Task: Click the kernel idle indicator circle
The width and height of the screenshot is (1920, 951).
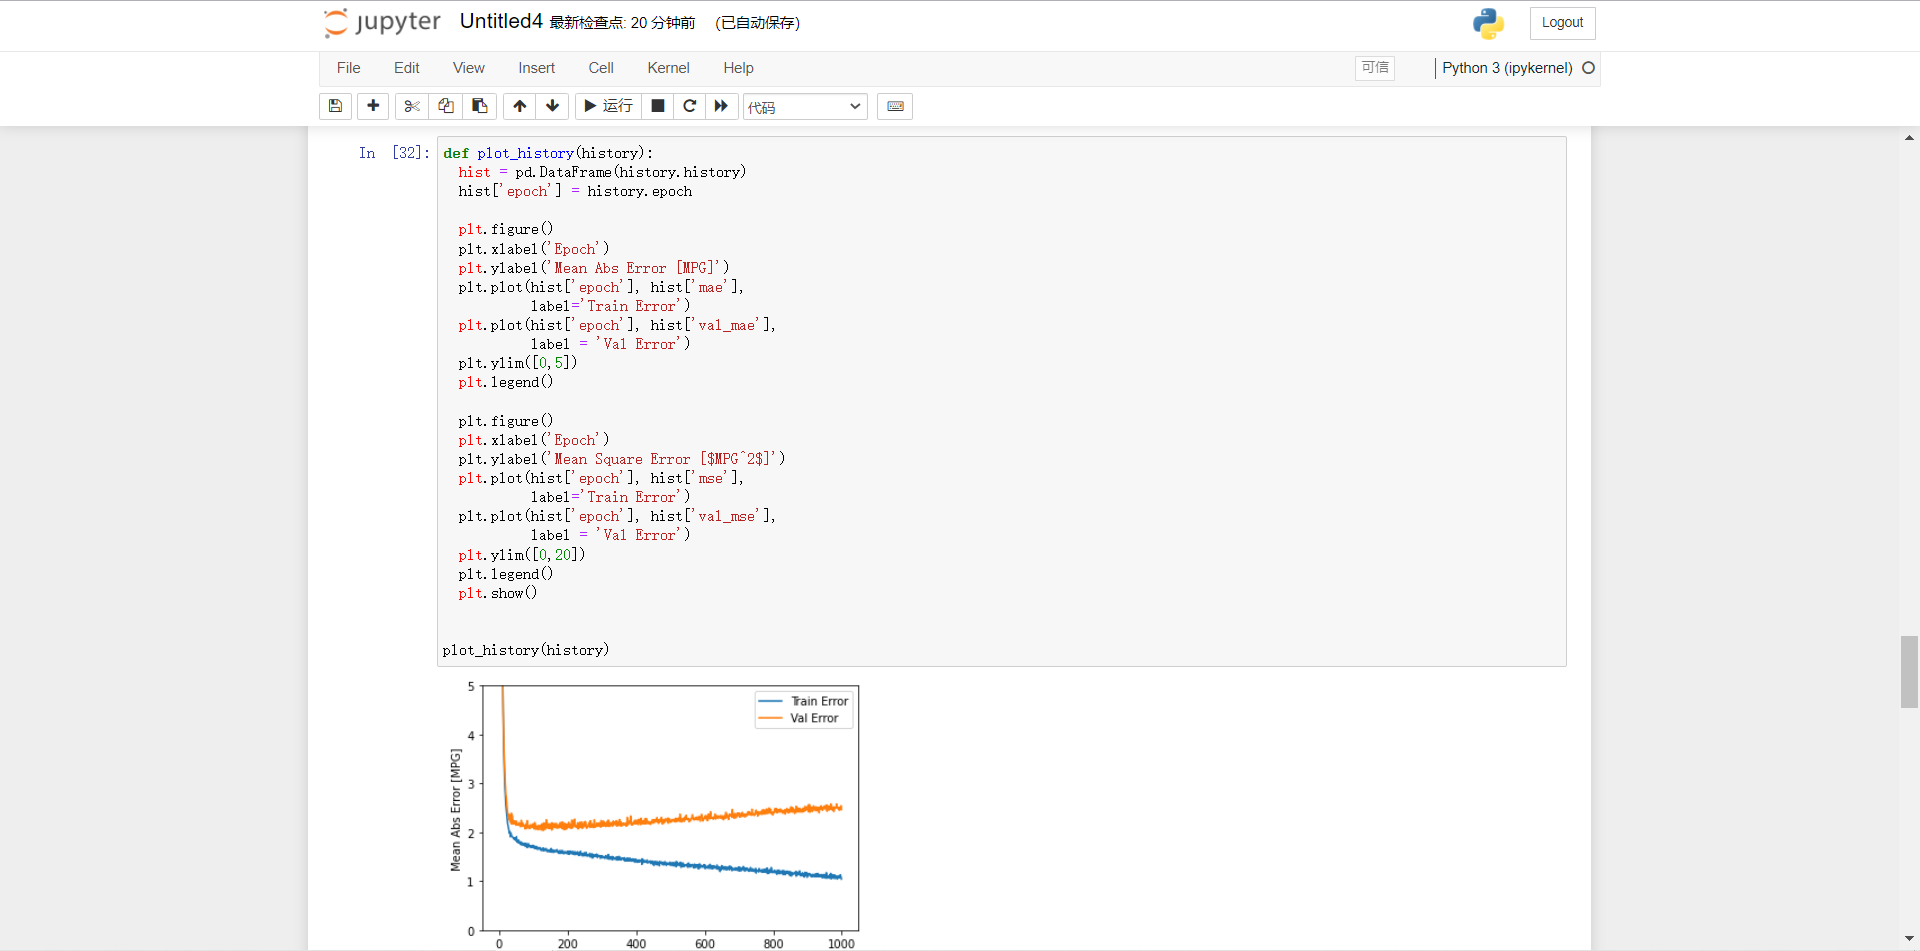Action: click(x=1588, y=68)
